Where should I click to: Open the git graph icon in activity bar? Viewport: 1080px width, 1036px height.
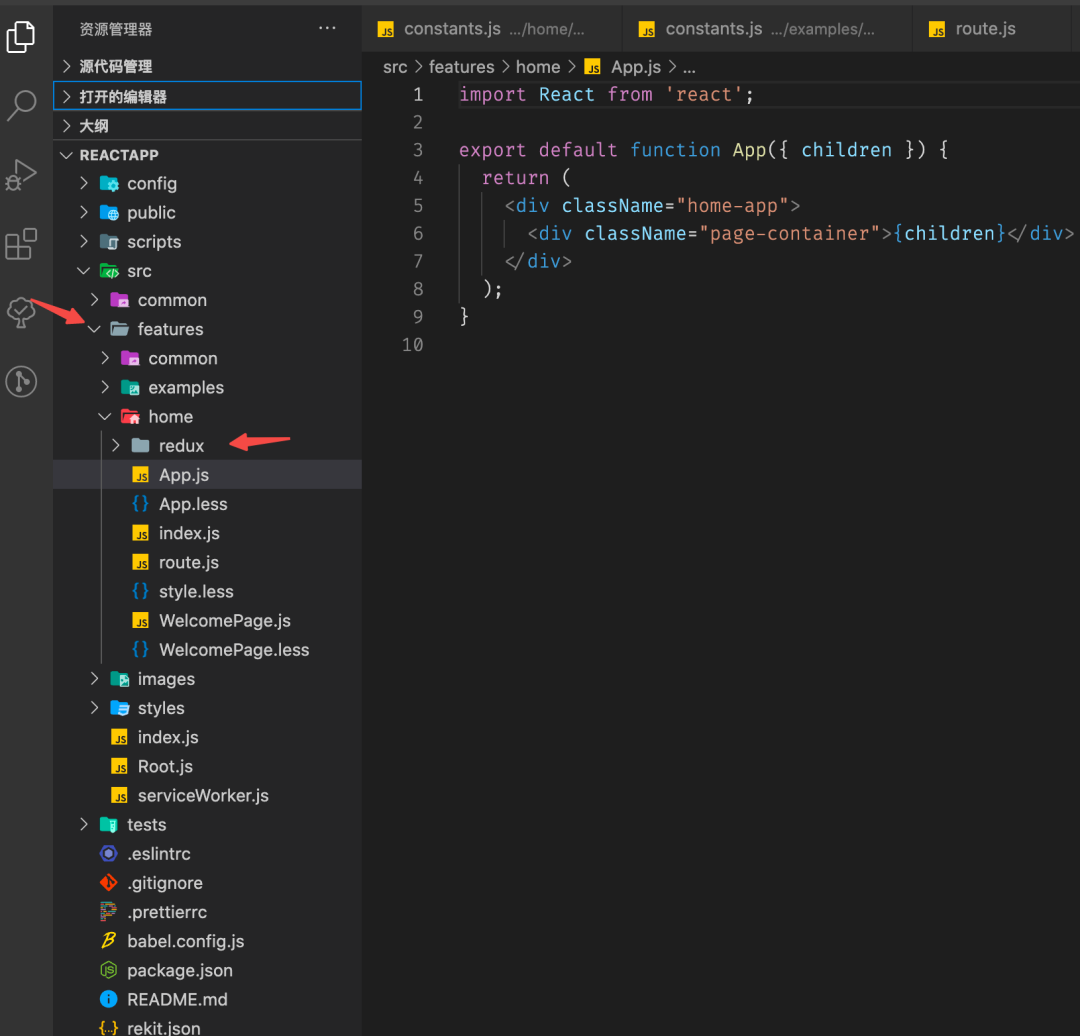[21, 381]
